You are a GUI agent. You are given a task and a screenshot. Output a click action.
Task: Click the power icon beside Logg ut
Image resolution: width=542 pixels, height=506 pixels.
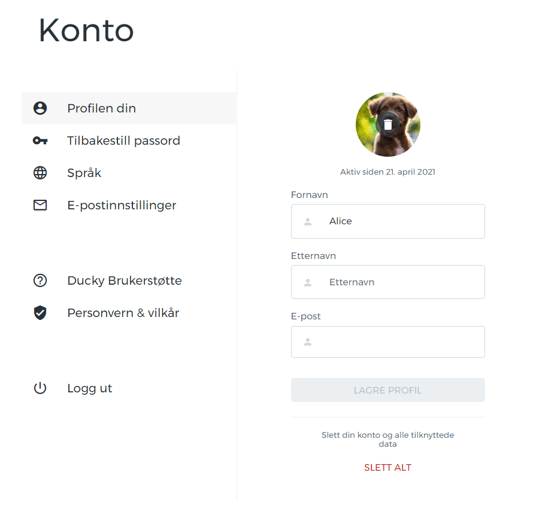40,388
